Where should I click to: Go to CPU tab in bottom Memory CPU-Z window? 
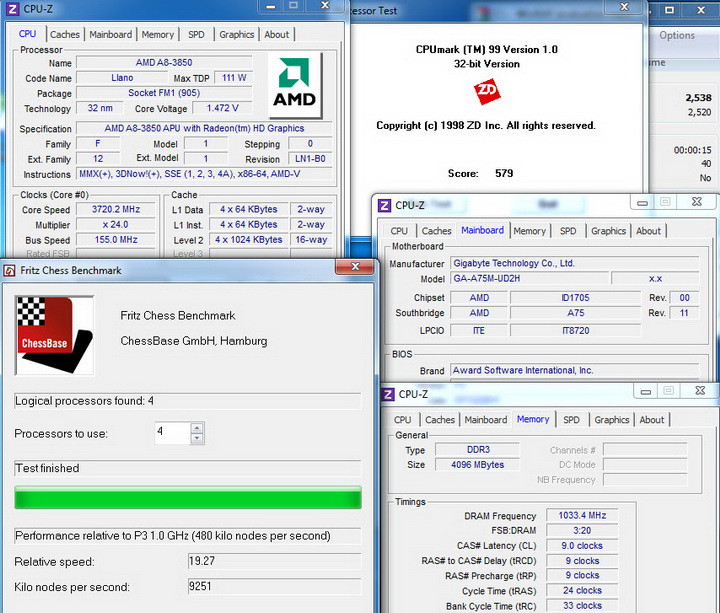click(402, 420)
